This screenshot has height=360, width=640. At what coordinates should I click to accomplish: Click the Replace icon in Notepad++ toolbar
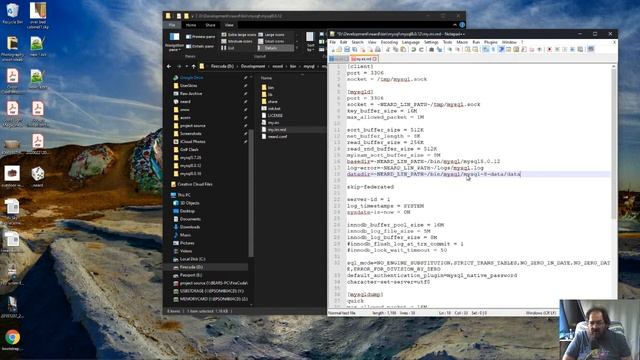pos(440,49)
